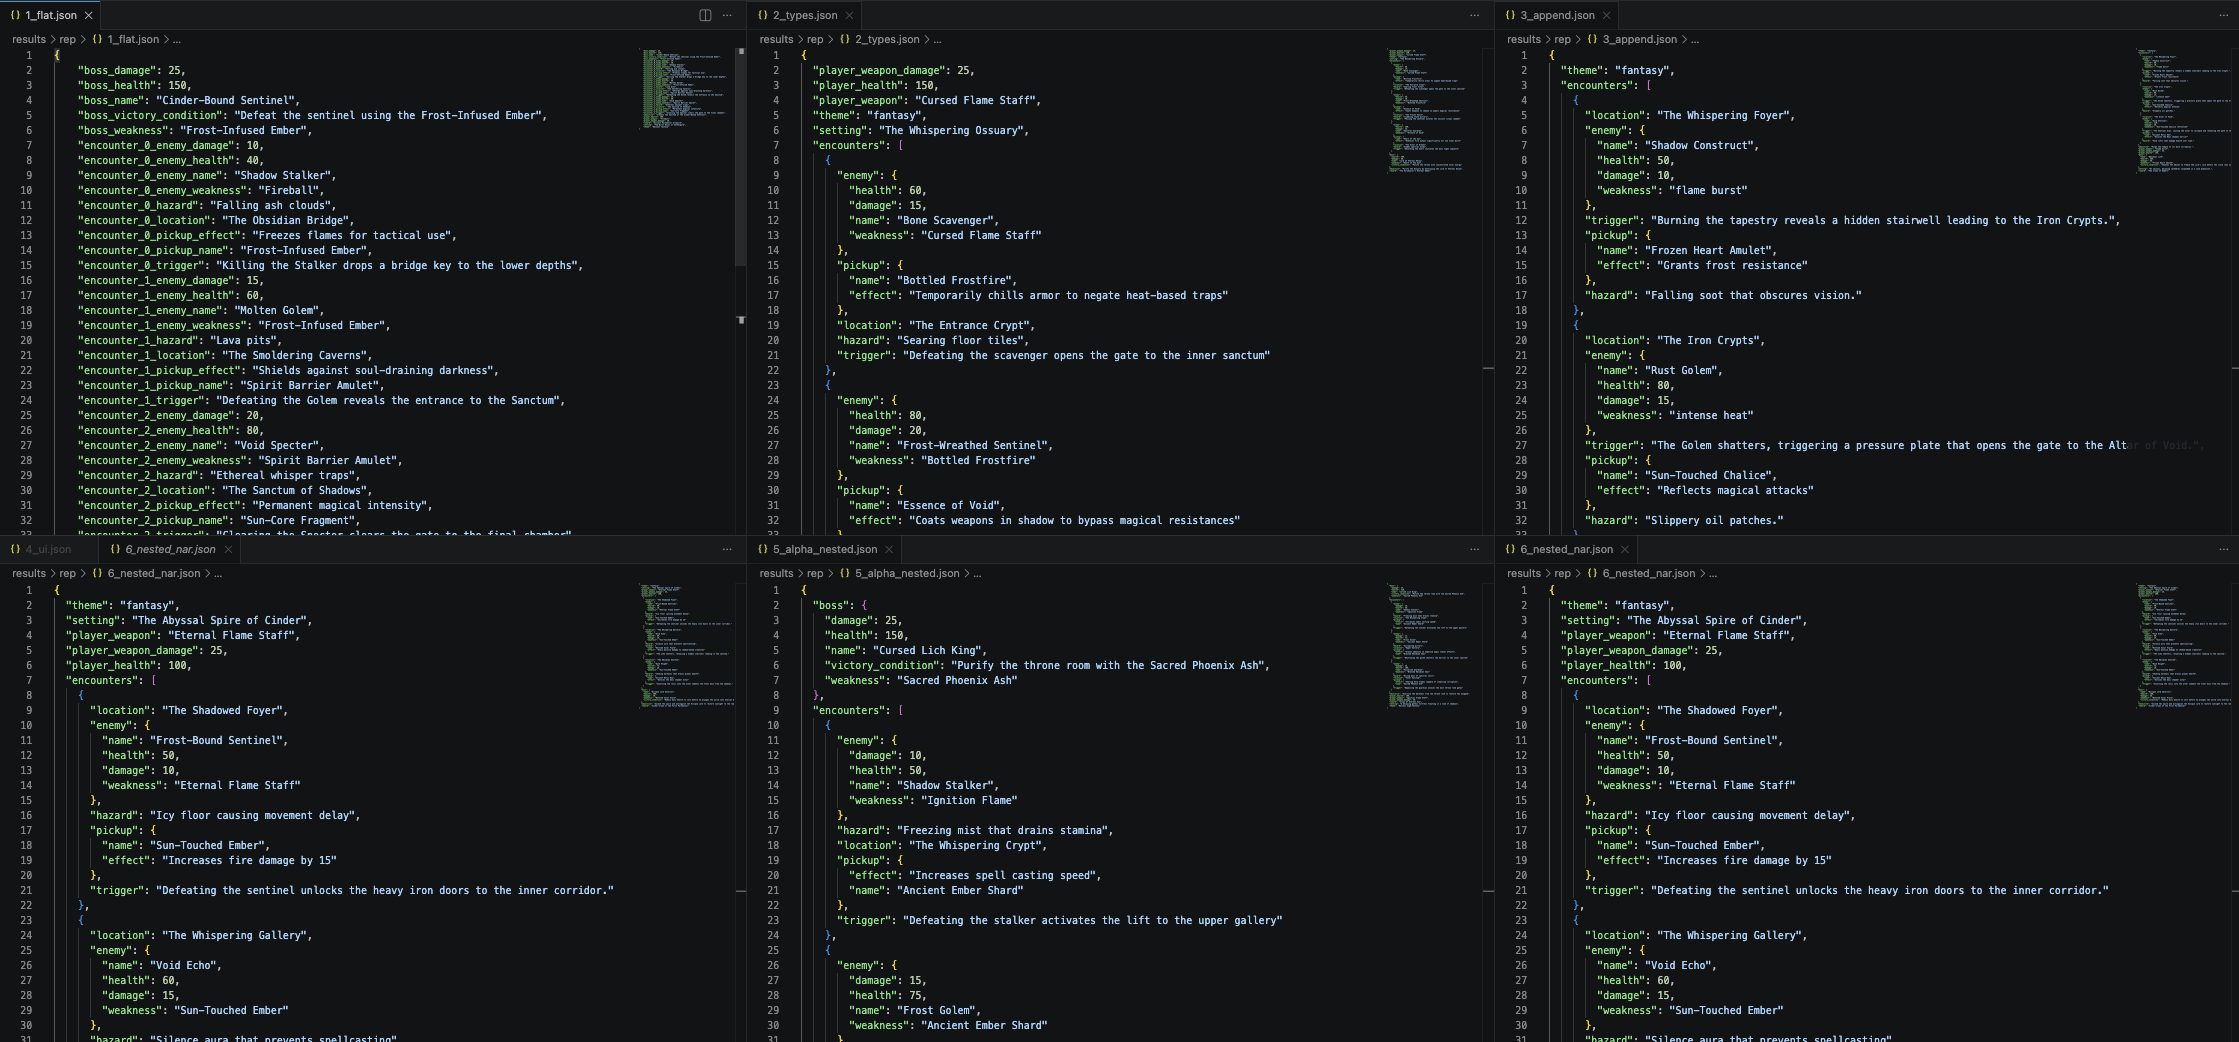The height and width of the screenshot is (1042, 2239).
Task: Click "Cursed Lich King" in 5_alpha_nested.json
Action: coord(928,650)
